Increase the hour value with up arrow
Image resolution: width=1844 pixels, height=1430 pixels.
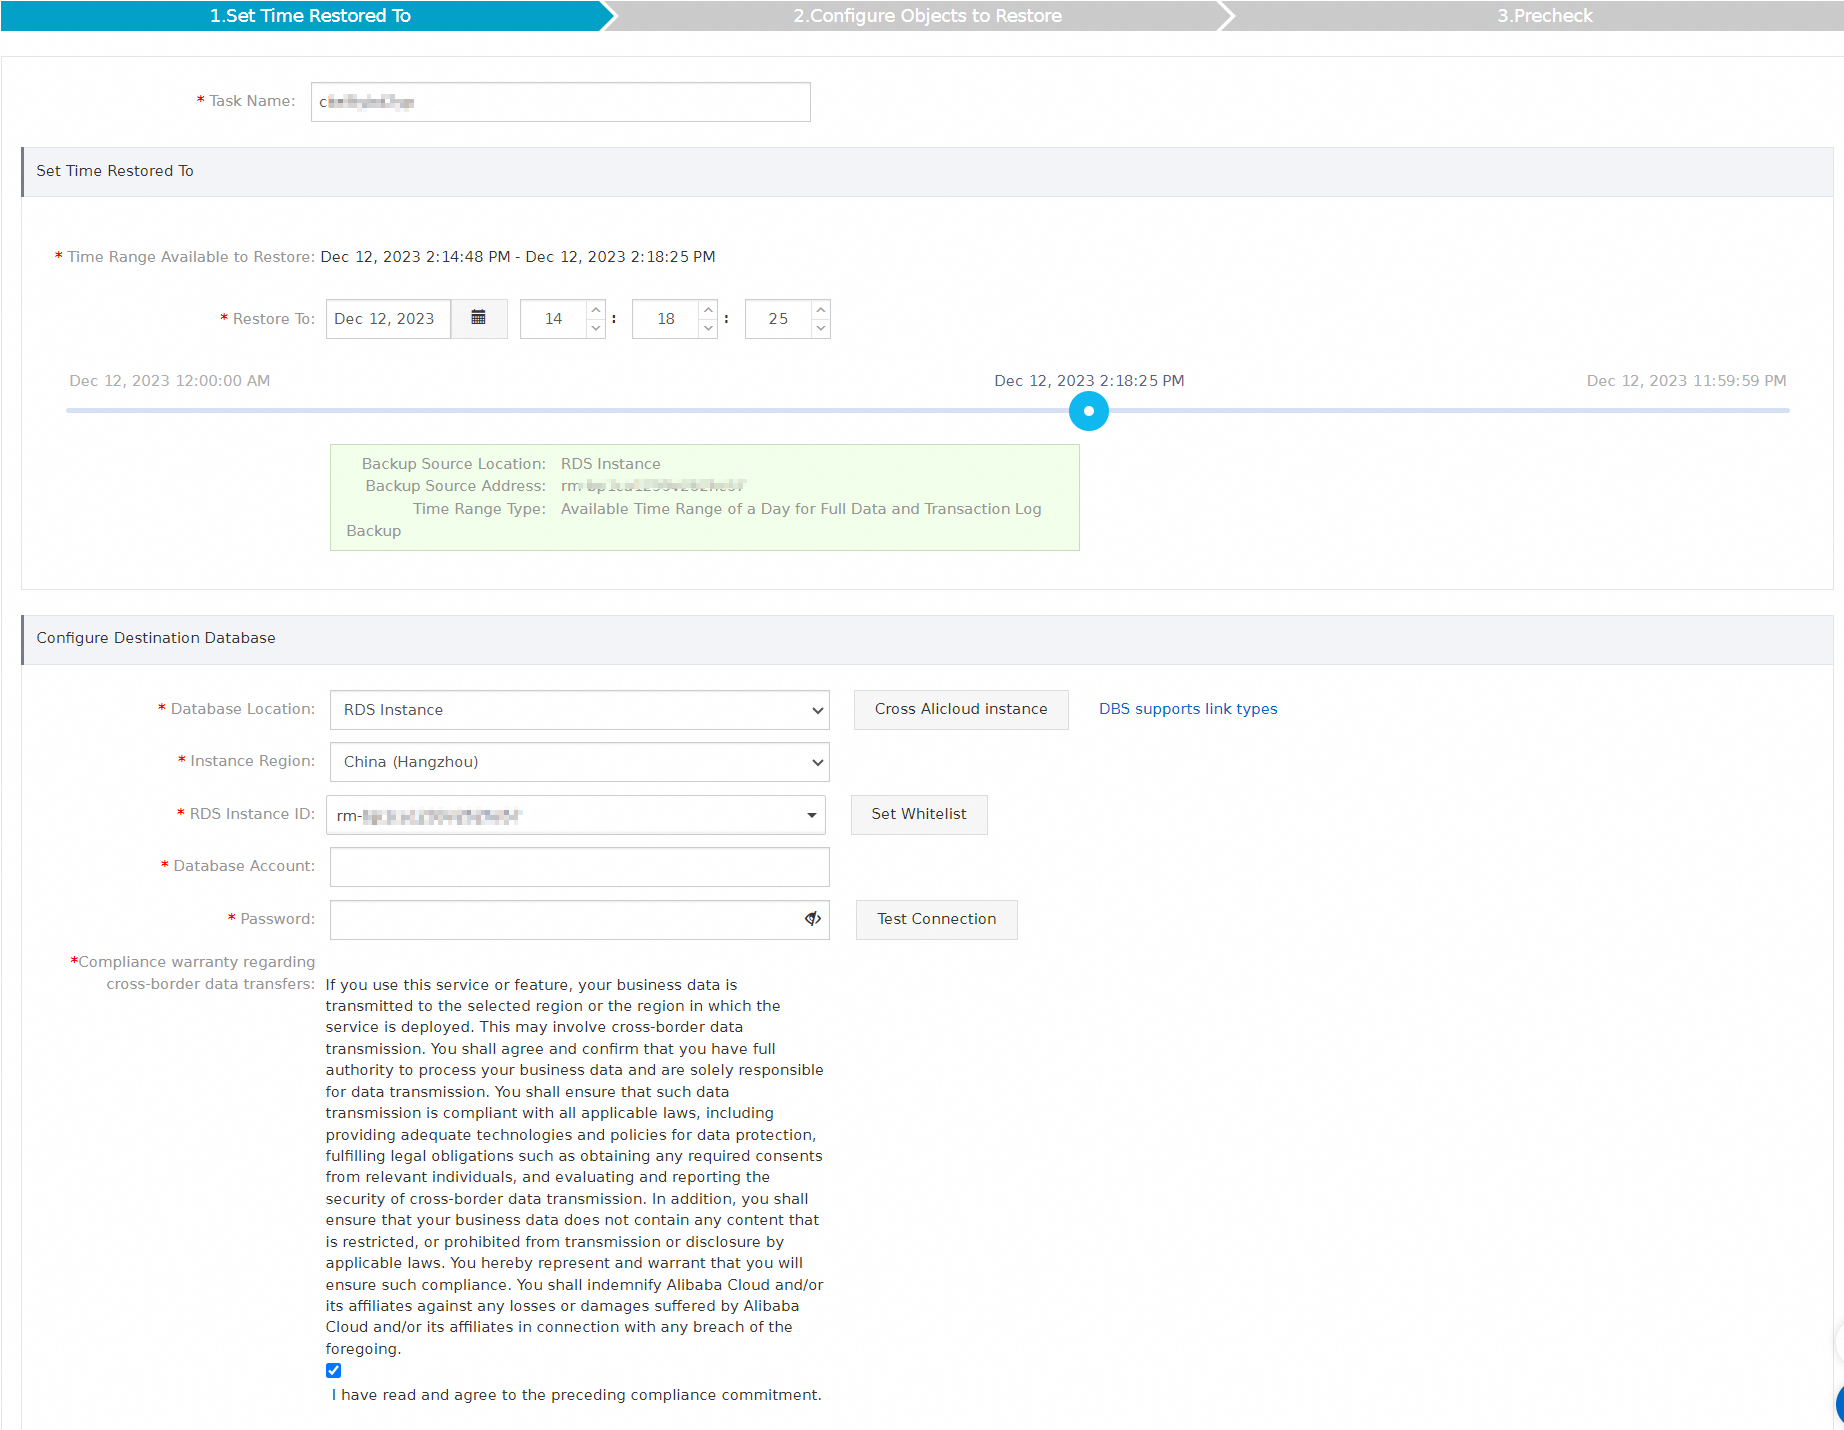click(x=596, y=309)
